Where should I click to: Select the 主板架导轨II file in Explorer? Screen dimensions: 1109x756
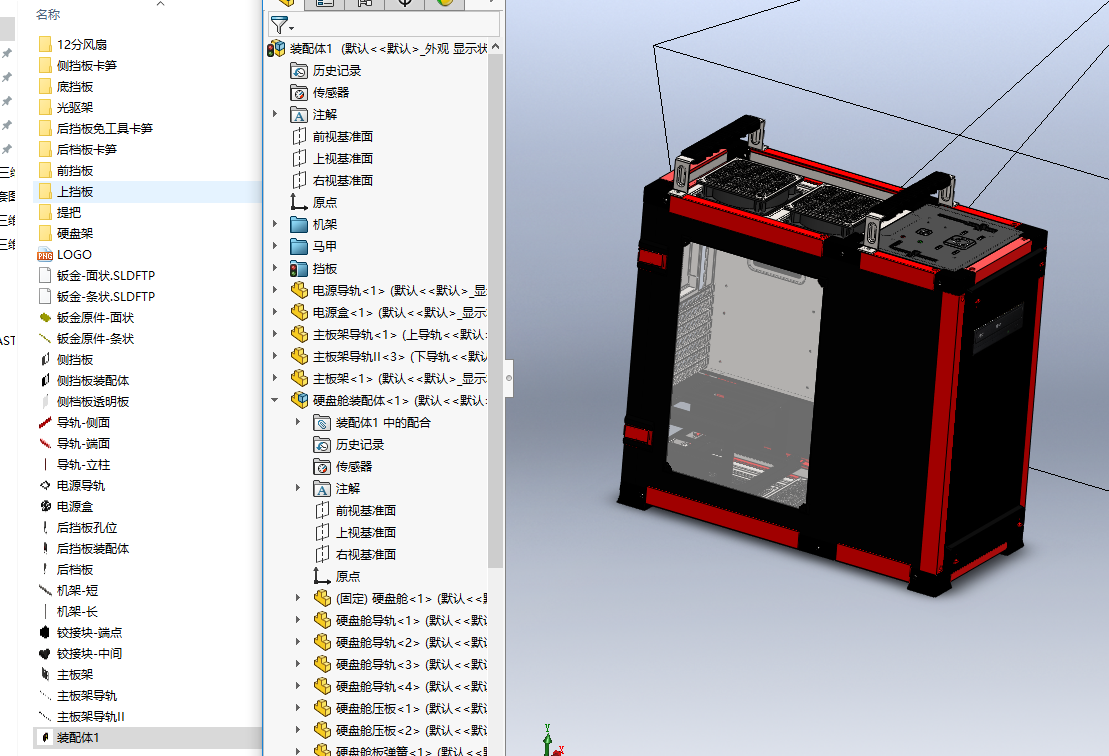pyautogui.click(x=91, y=716)
